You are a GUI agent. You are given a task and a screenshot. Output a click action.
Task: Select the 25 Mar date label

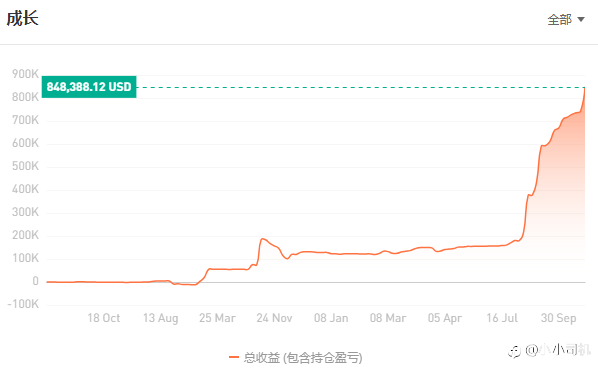(x=217, y=318)
